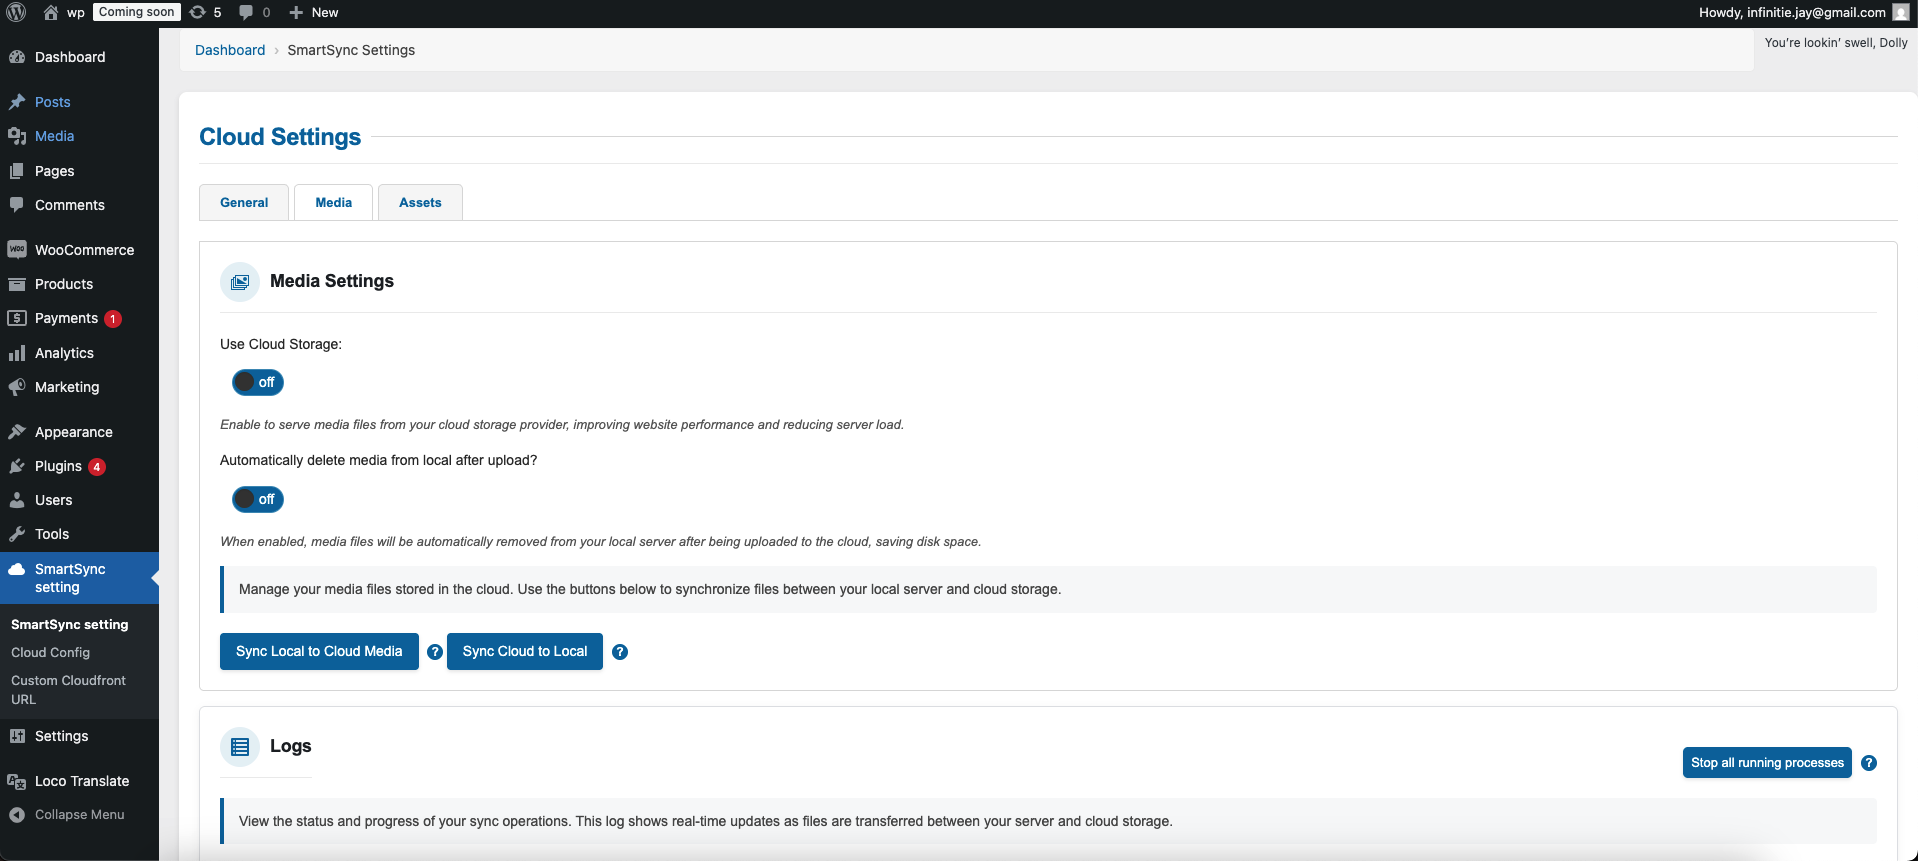The image size is (1918, 861).
Task: Toggle automatically delete media from local switch
Action: point(258,499)
